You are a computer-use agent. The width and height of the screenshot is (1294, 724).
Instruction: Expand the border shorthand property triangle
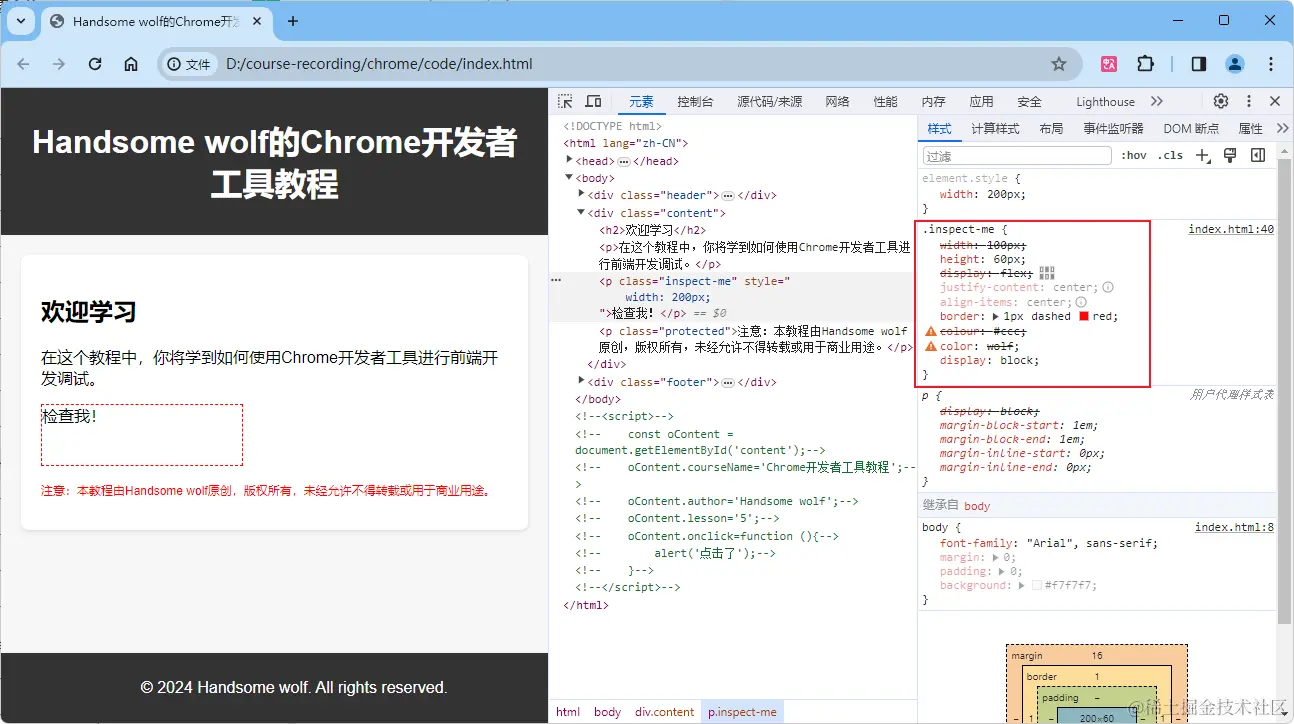[994, 316]
